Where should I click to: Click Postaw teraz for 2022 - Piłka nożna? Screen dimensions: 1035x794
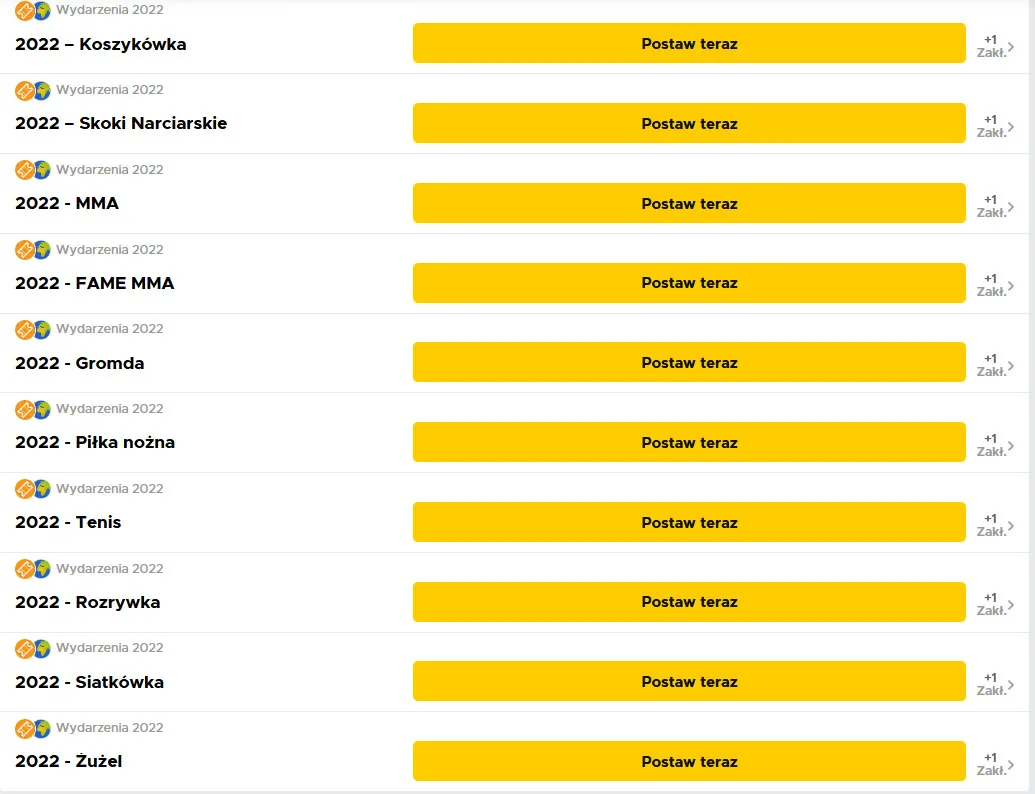click(689, 442)
